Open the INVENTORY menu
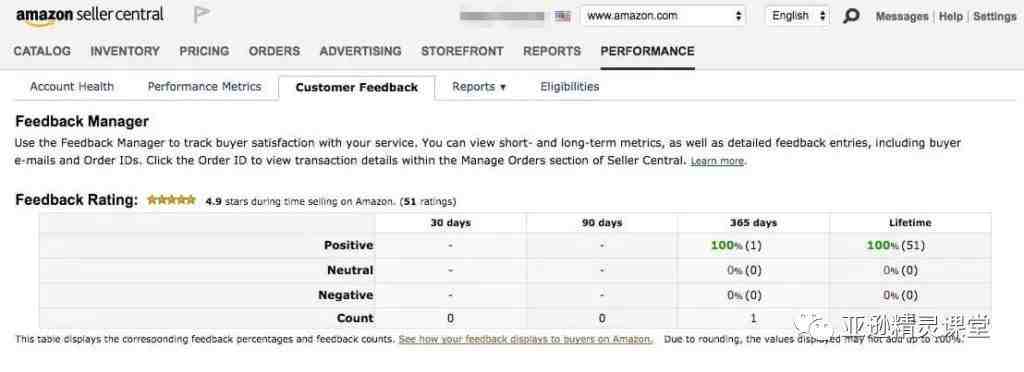This screenshot has width=1024, height=372. [125, 51]
